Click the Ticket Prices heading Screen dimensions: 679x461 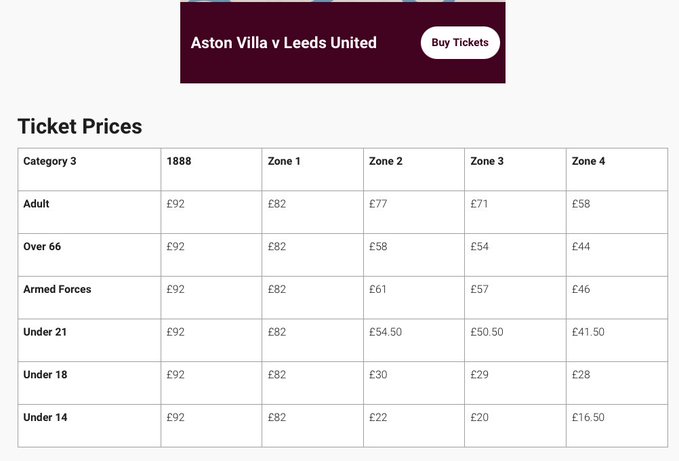pyautogui.click(x=80, y=126)
